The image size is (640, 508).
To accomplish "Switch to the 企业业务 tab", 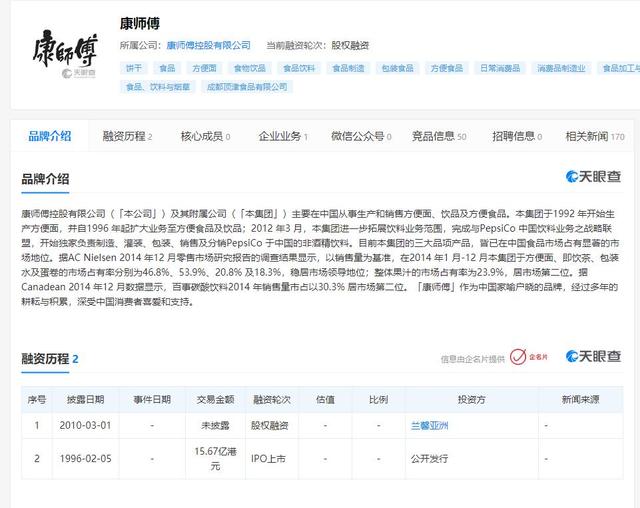I will [283, 136].
